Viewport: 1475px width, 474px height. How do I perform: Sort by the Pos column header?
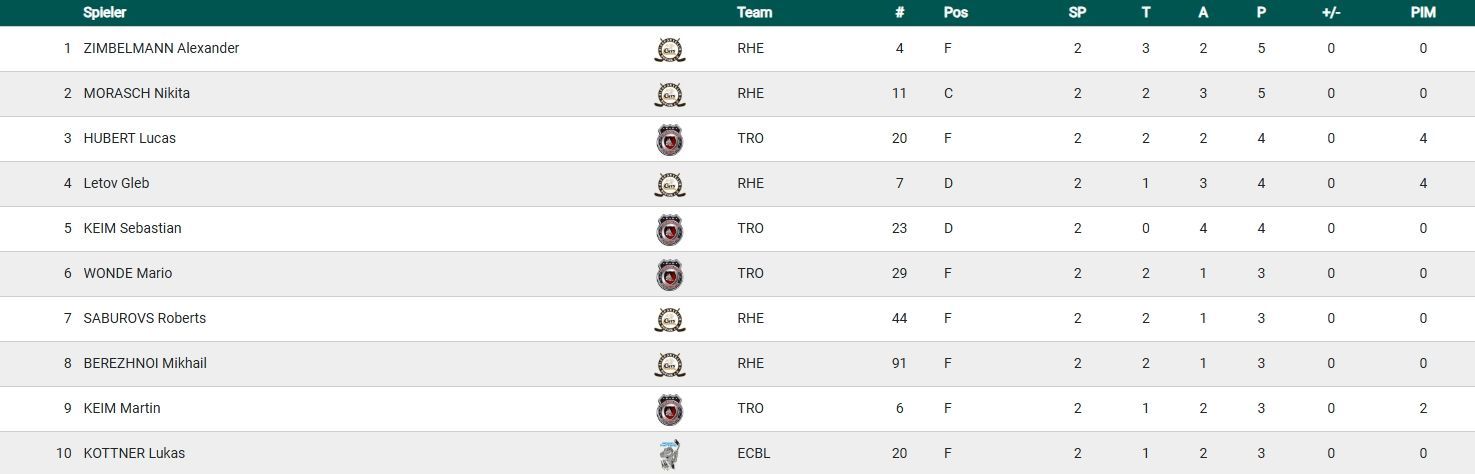tap(955, 13)
